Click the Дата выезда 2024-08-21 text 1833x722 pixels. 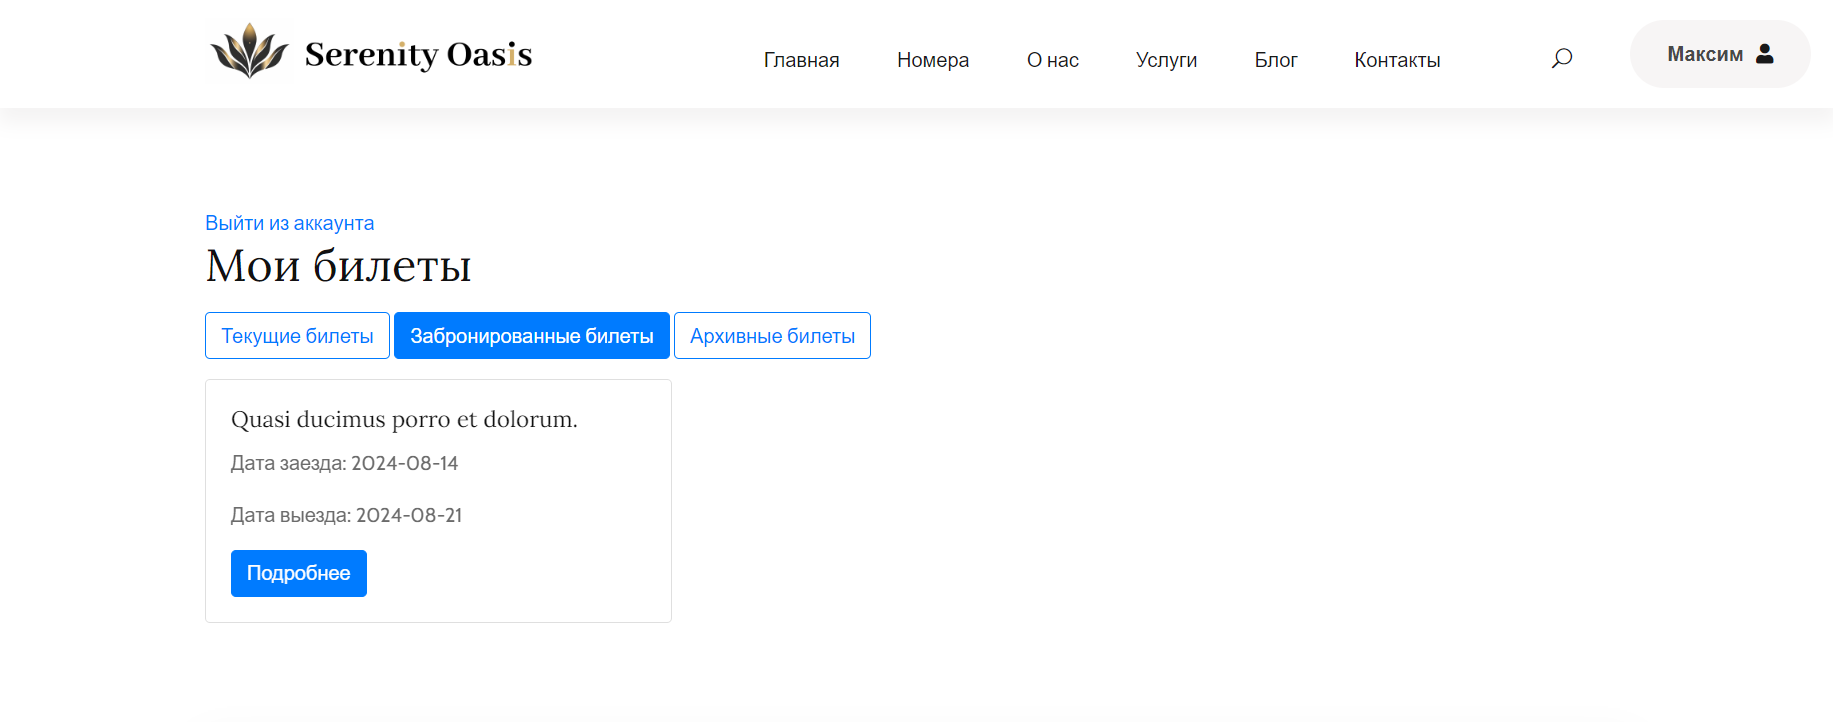coord(346,515)
